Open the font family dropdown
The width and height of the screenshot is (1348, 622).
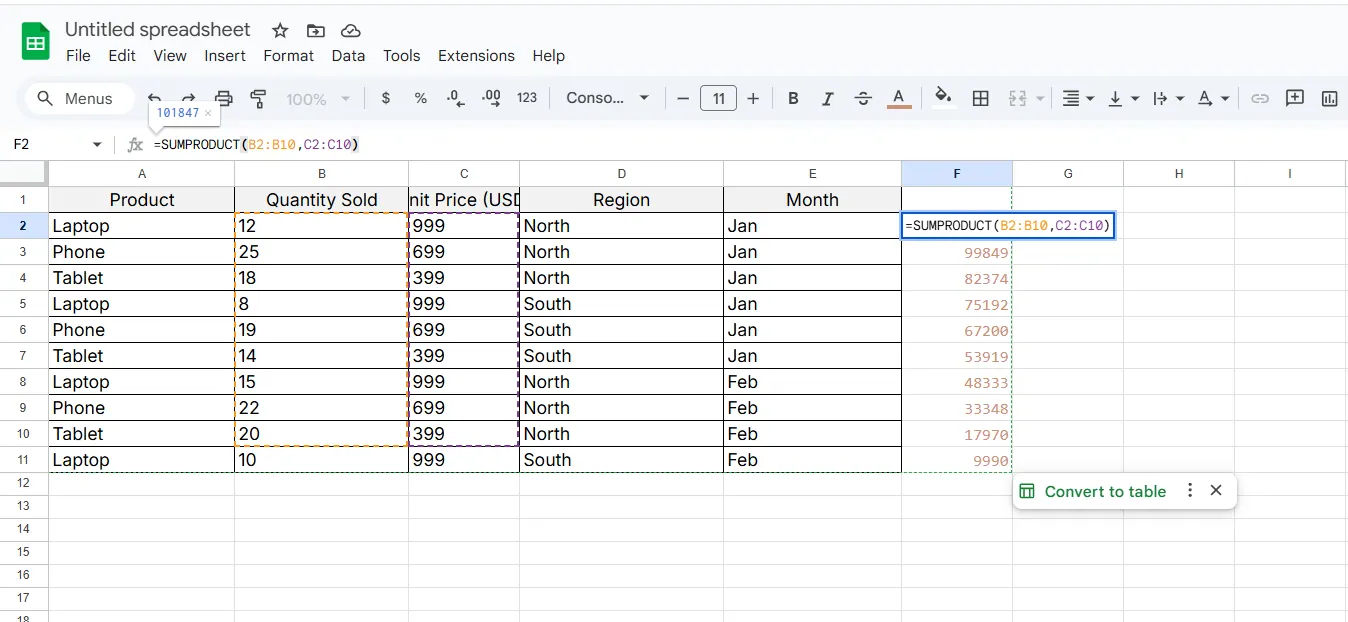click(607, 98)
